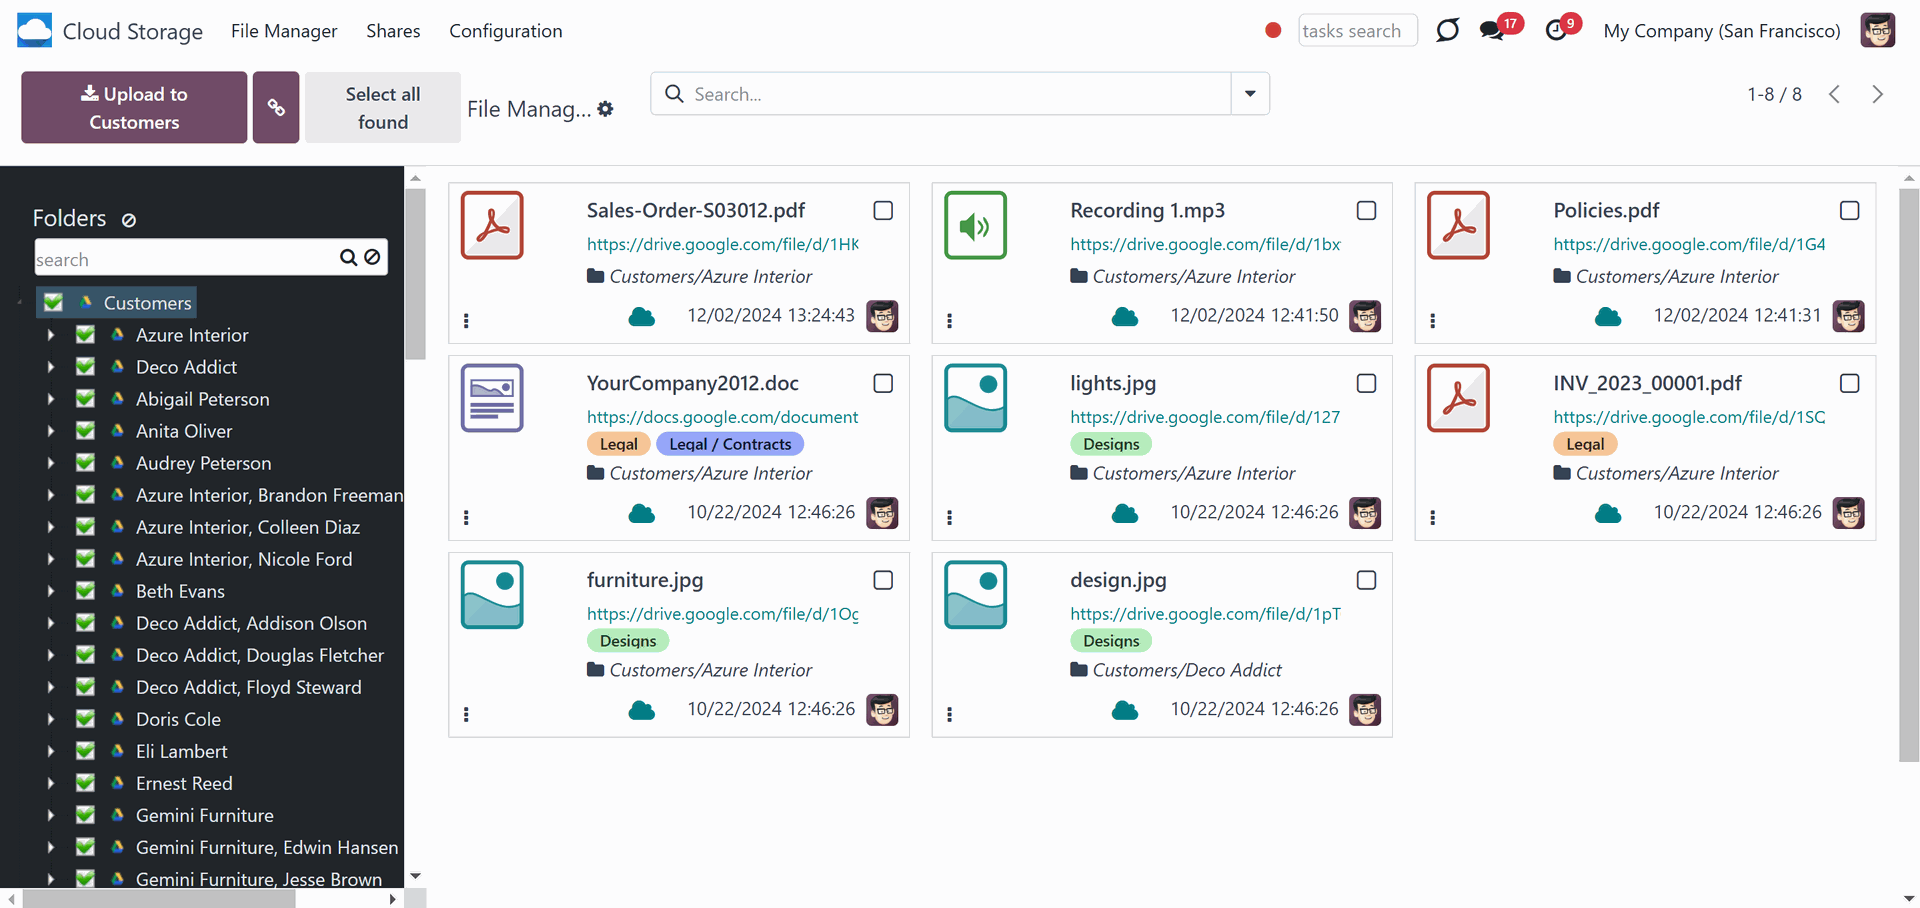Click Upload to Customers button
This screenshot has width=1920, height=908.
click(x=134, y=107)
